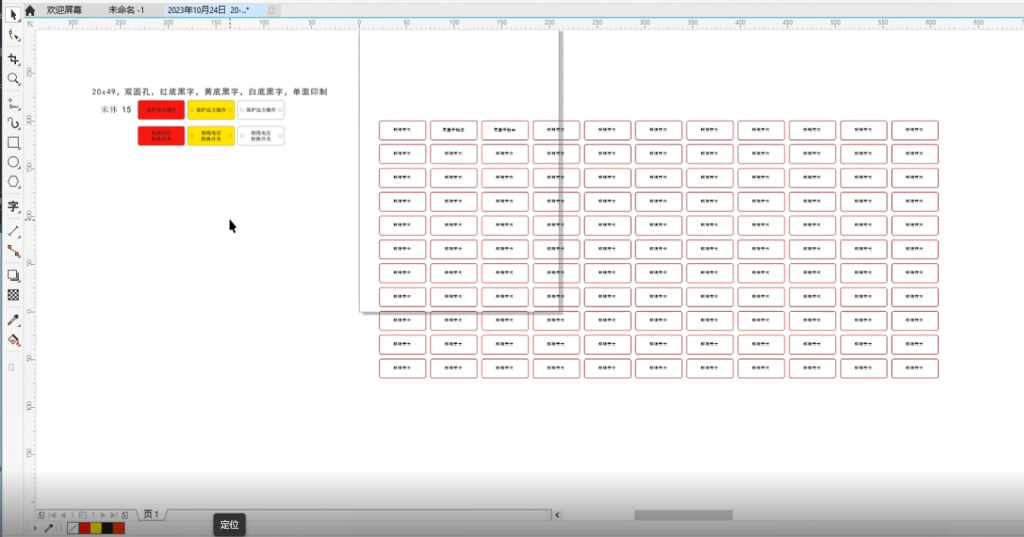1024x537 pixels.
Task: Pick the Color Eyedropper tool in toolbox
Action: pos(13,320)
